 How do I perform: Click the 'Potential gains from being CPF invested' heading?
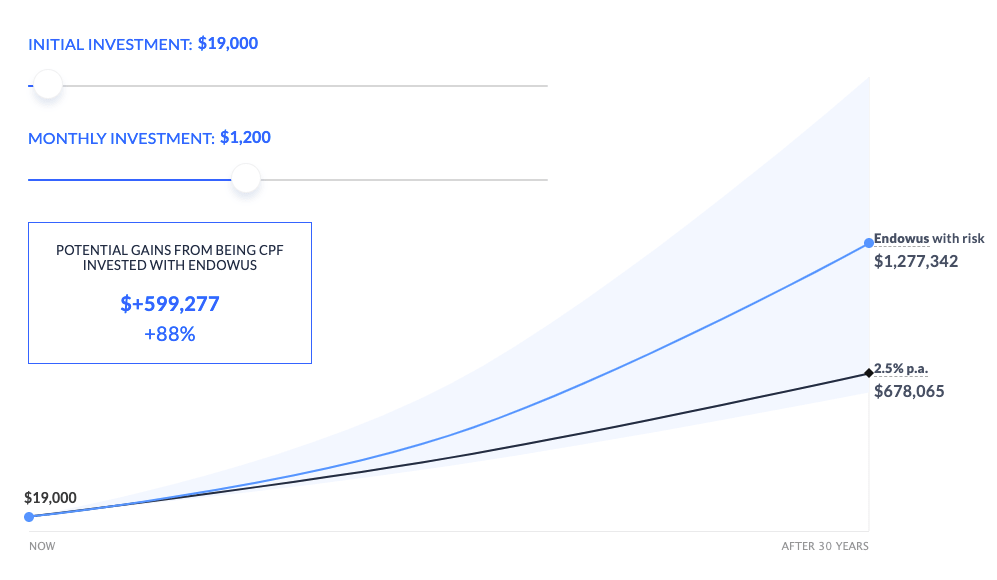pos(170,256)
